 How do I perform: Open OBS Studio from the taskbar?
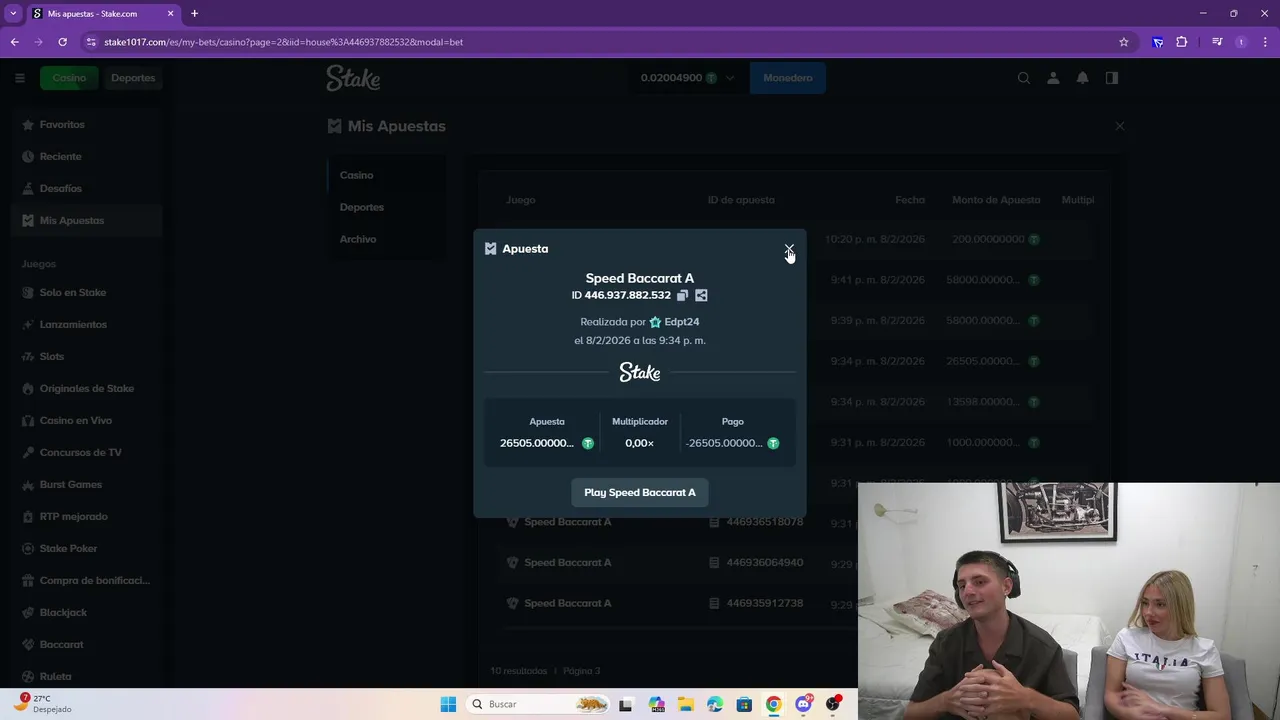[x=833, y=704]
